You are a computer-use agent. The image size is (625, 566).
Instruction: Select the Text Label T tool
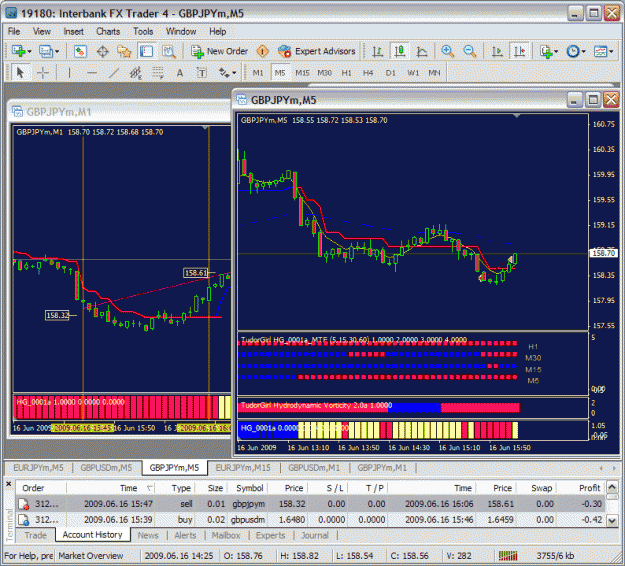coord(202,73)
